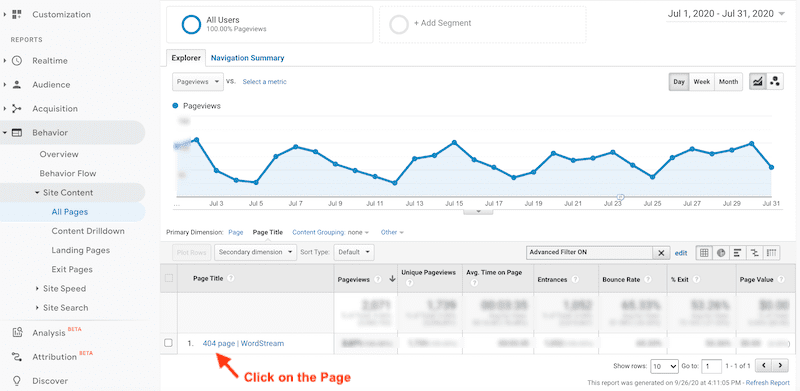Screen dimensions: 800x391
Task: Click help icon next to Entrances
Action: point(575,279)
